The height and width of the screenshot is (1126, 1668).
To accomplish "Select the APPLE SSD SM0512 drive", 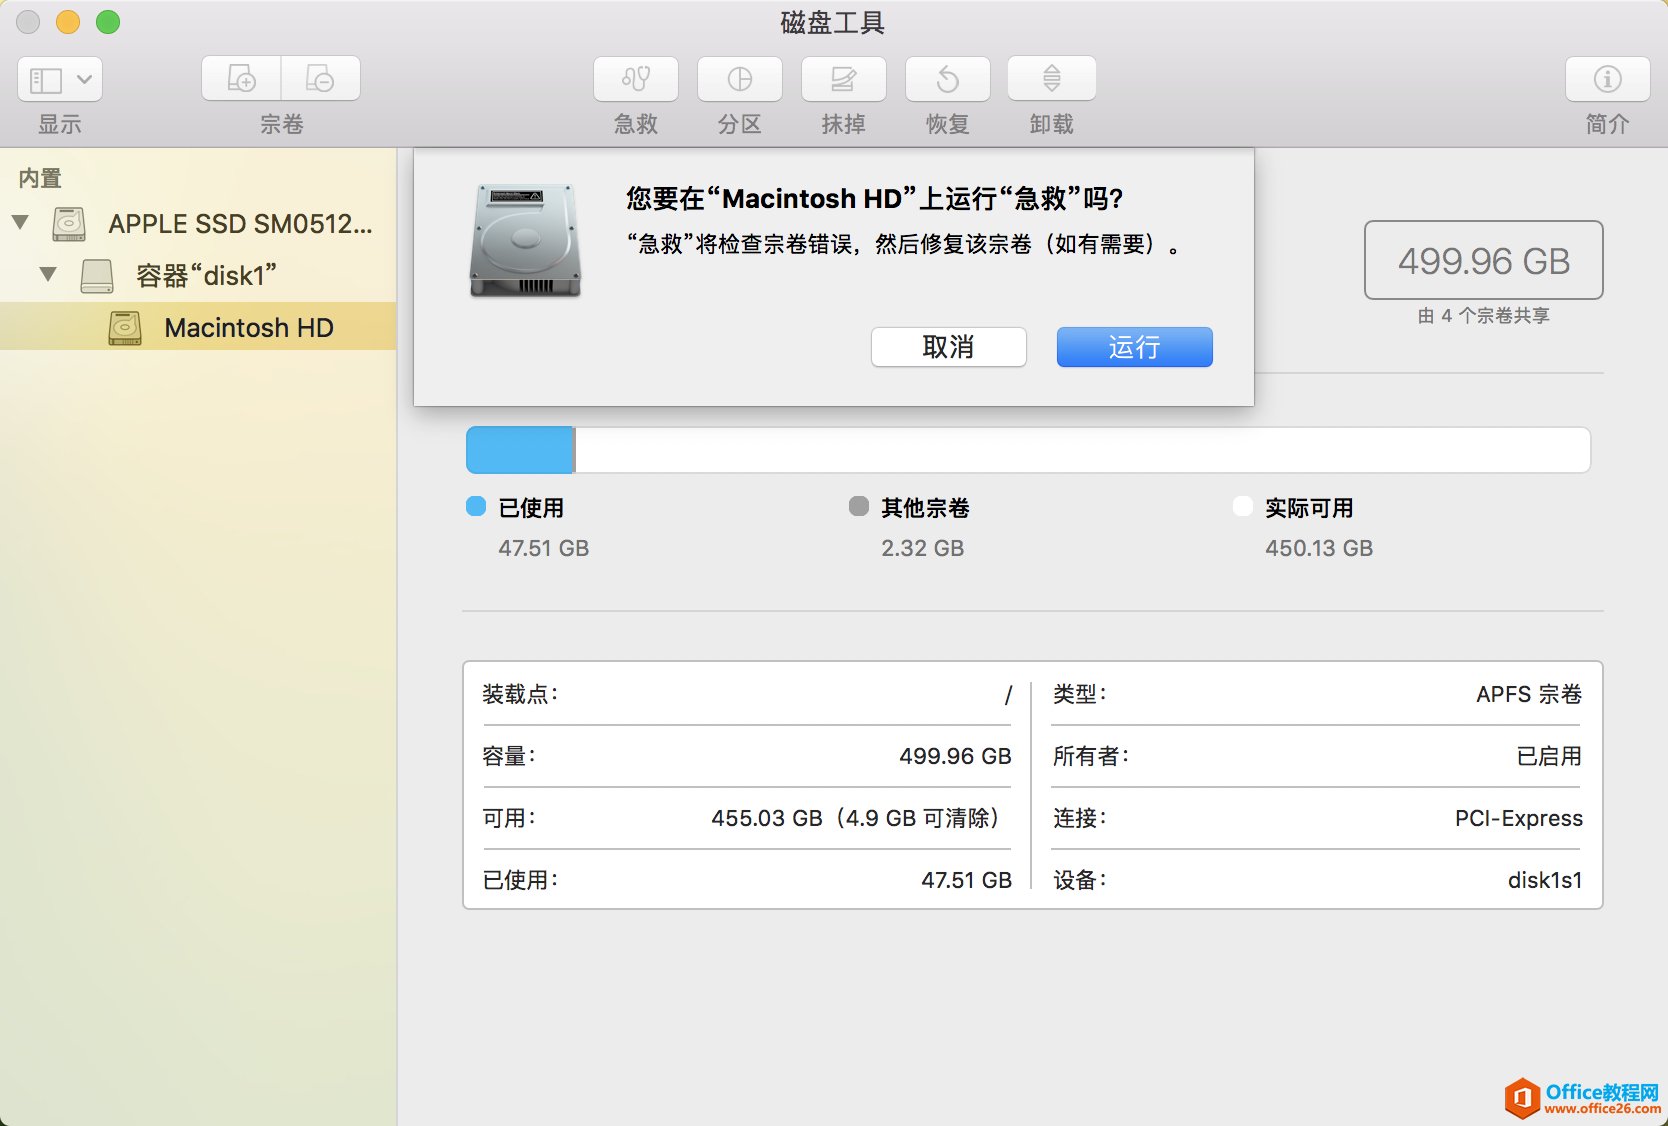I will coord(198,224).
